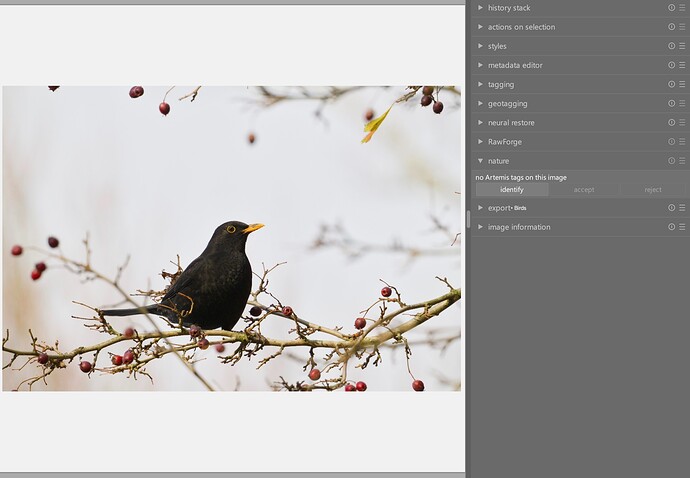Click the right panel resize handle
The image size is (690, 478).
[468, 219]
